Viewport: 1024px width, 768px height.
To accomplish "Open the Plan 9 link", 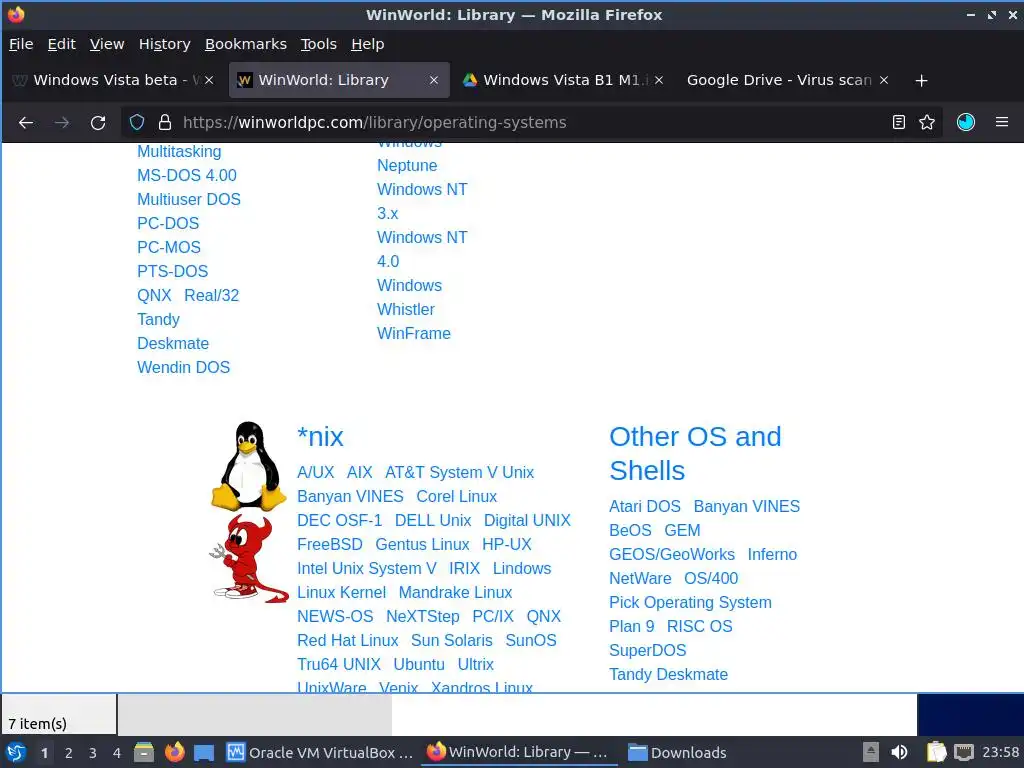I will click(x=632, y=626).
